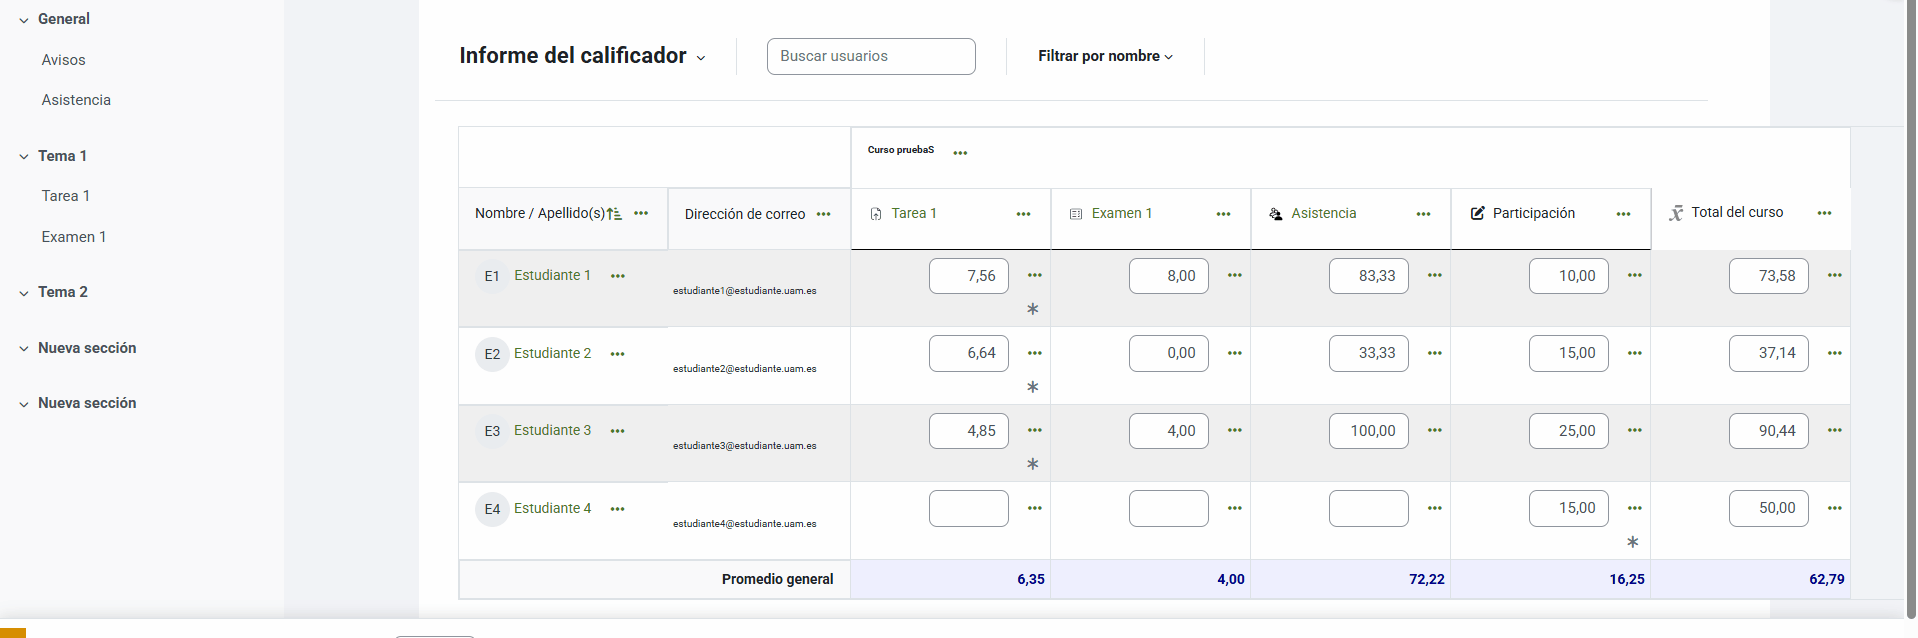Screen dimensions: 1918x638
Task: Open cell actions for Estudiante 1 Total del curso
Action: [x=1834, y=275]
